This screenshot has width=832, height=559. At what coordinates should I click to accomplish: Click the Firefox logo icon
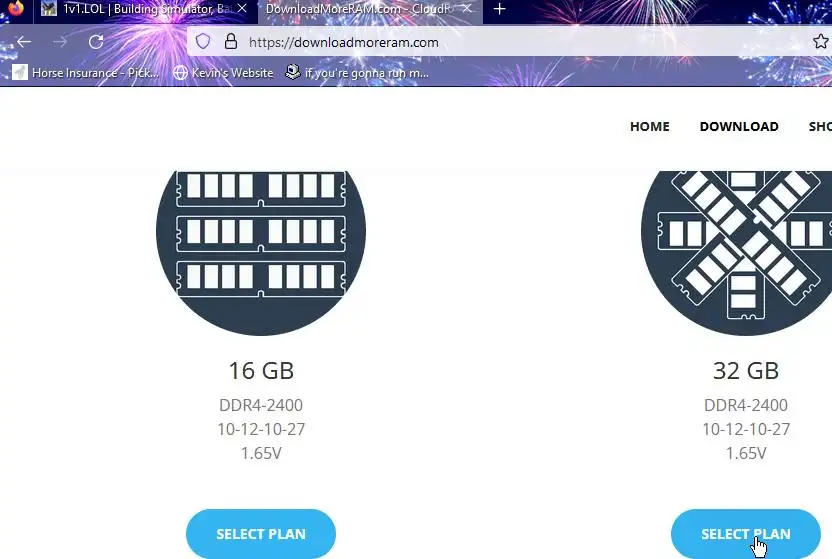pyautogui.click(x=16, y=8)
